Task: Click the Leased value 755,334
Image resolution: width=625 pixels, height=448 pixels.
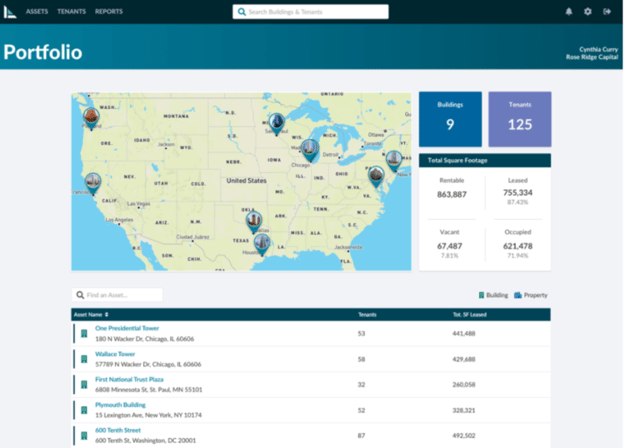Action: click(x=517, y=193)
